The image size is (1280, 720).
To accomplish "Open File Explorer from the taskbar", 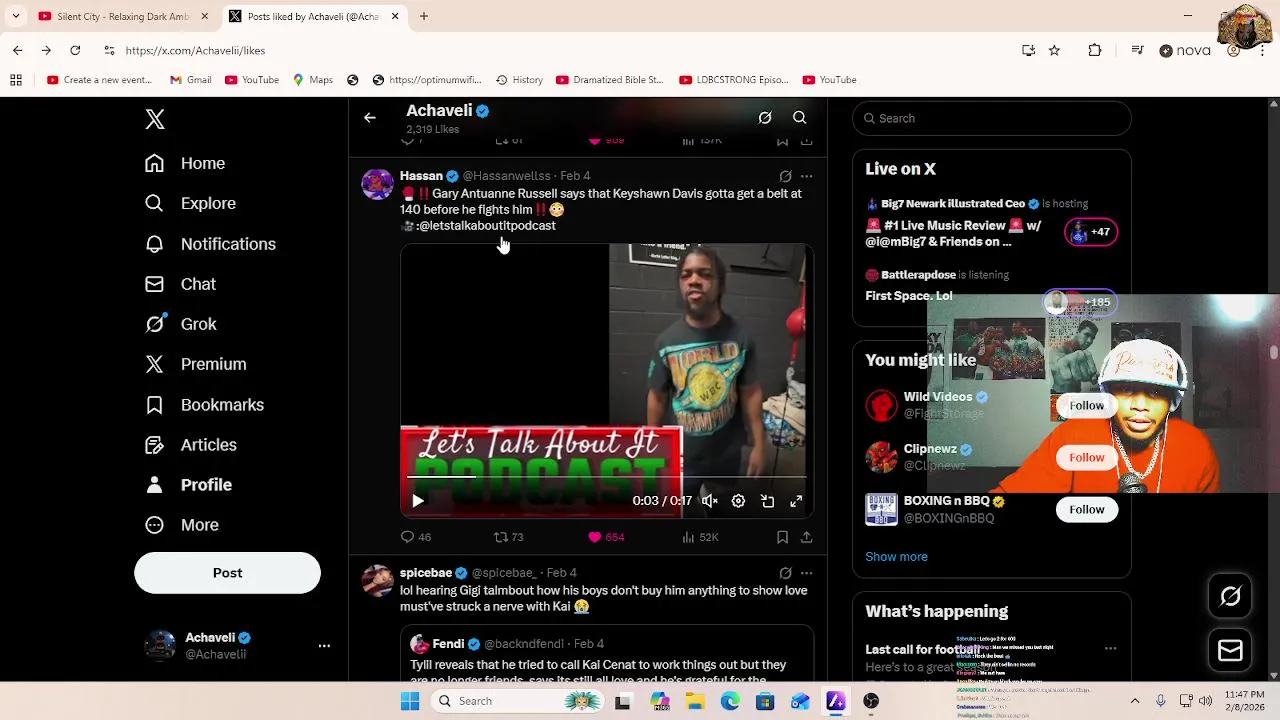I will [x=695, y=701].
